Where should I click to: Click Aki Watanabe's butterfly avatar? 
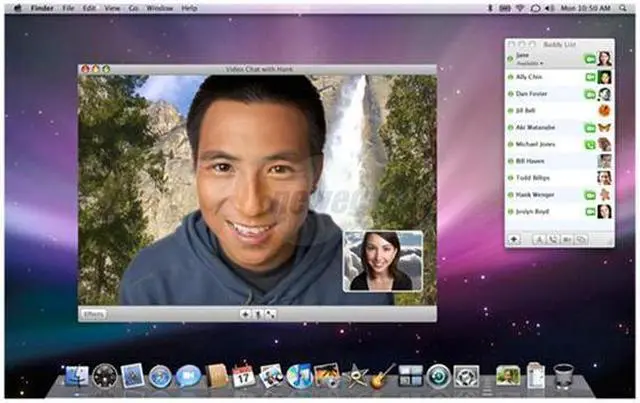point(604,127)
